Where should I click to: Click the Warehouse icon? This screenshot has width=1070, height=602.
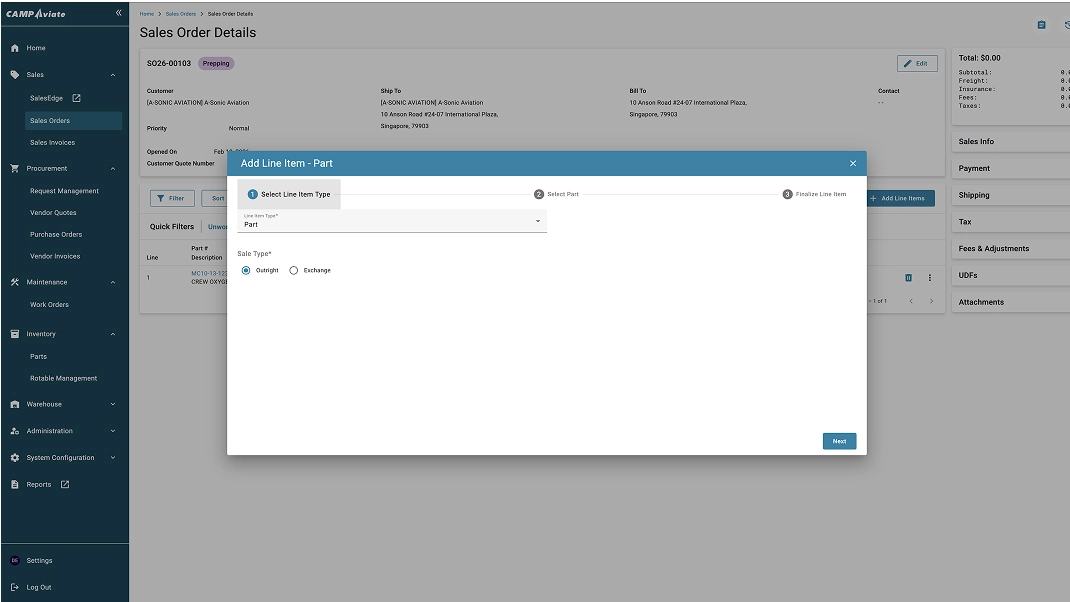15,404
